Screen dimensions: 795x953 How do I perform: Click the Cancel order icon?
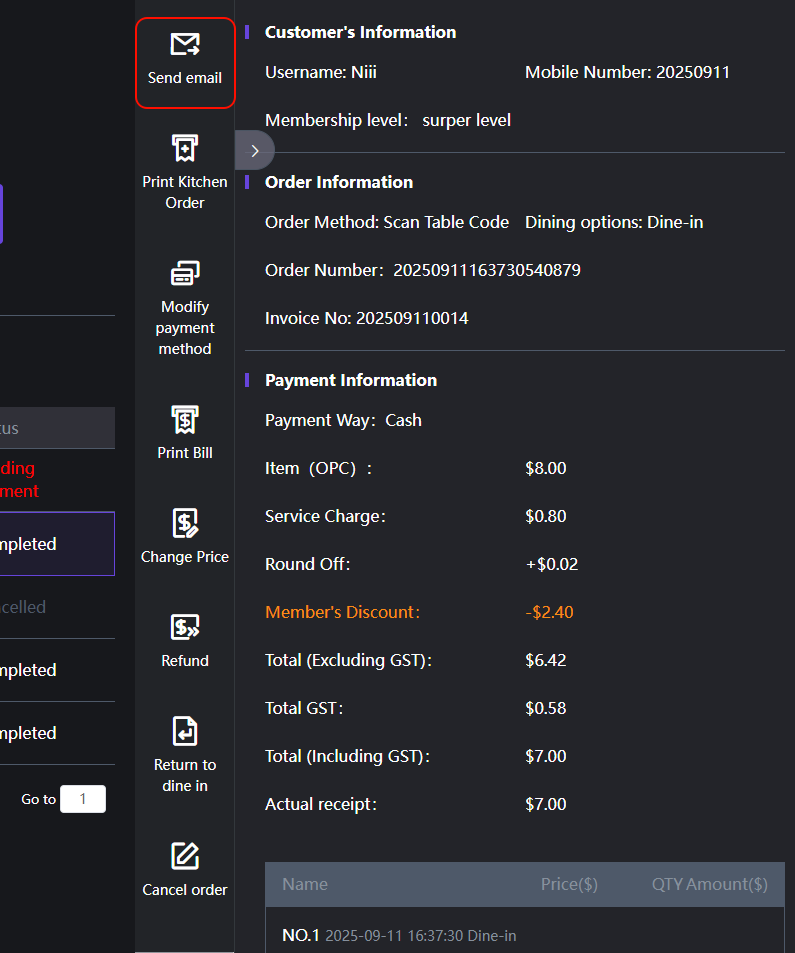coord(185,856)
